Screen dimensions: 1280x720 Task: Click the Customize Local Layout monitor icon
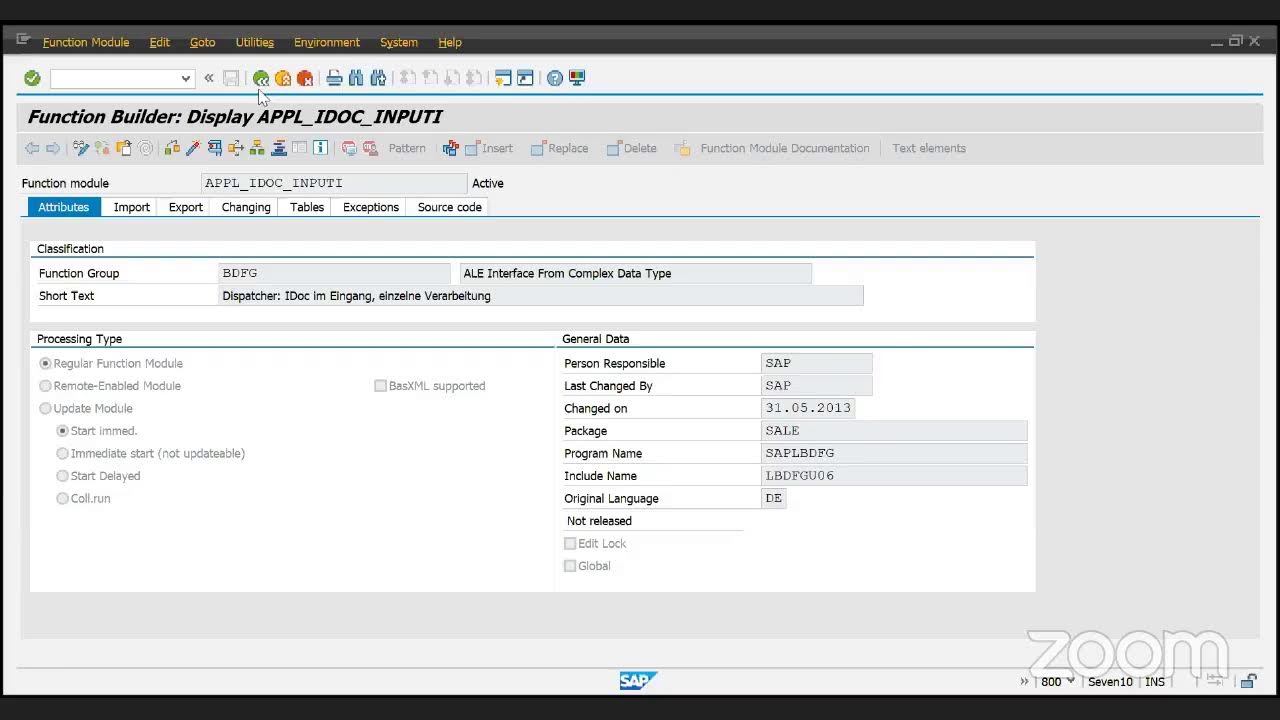click(577, 78)
